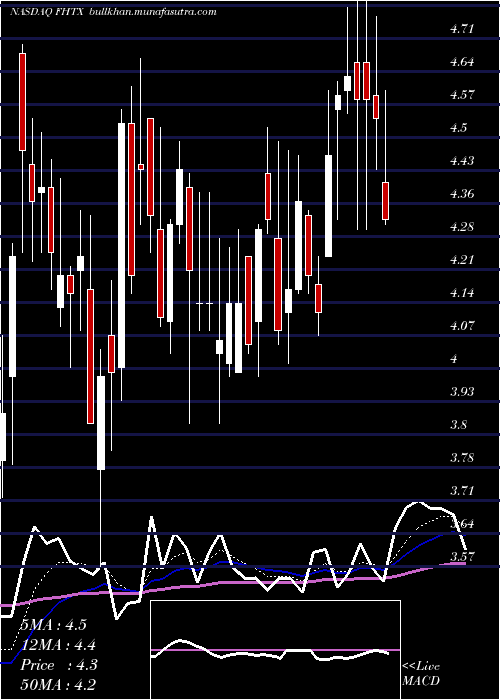Click the 4.5 price axis label
The image size is (500, 700).
coord(458,128)
